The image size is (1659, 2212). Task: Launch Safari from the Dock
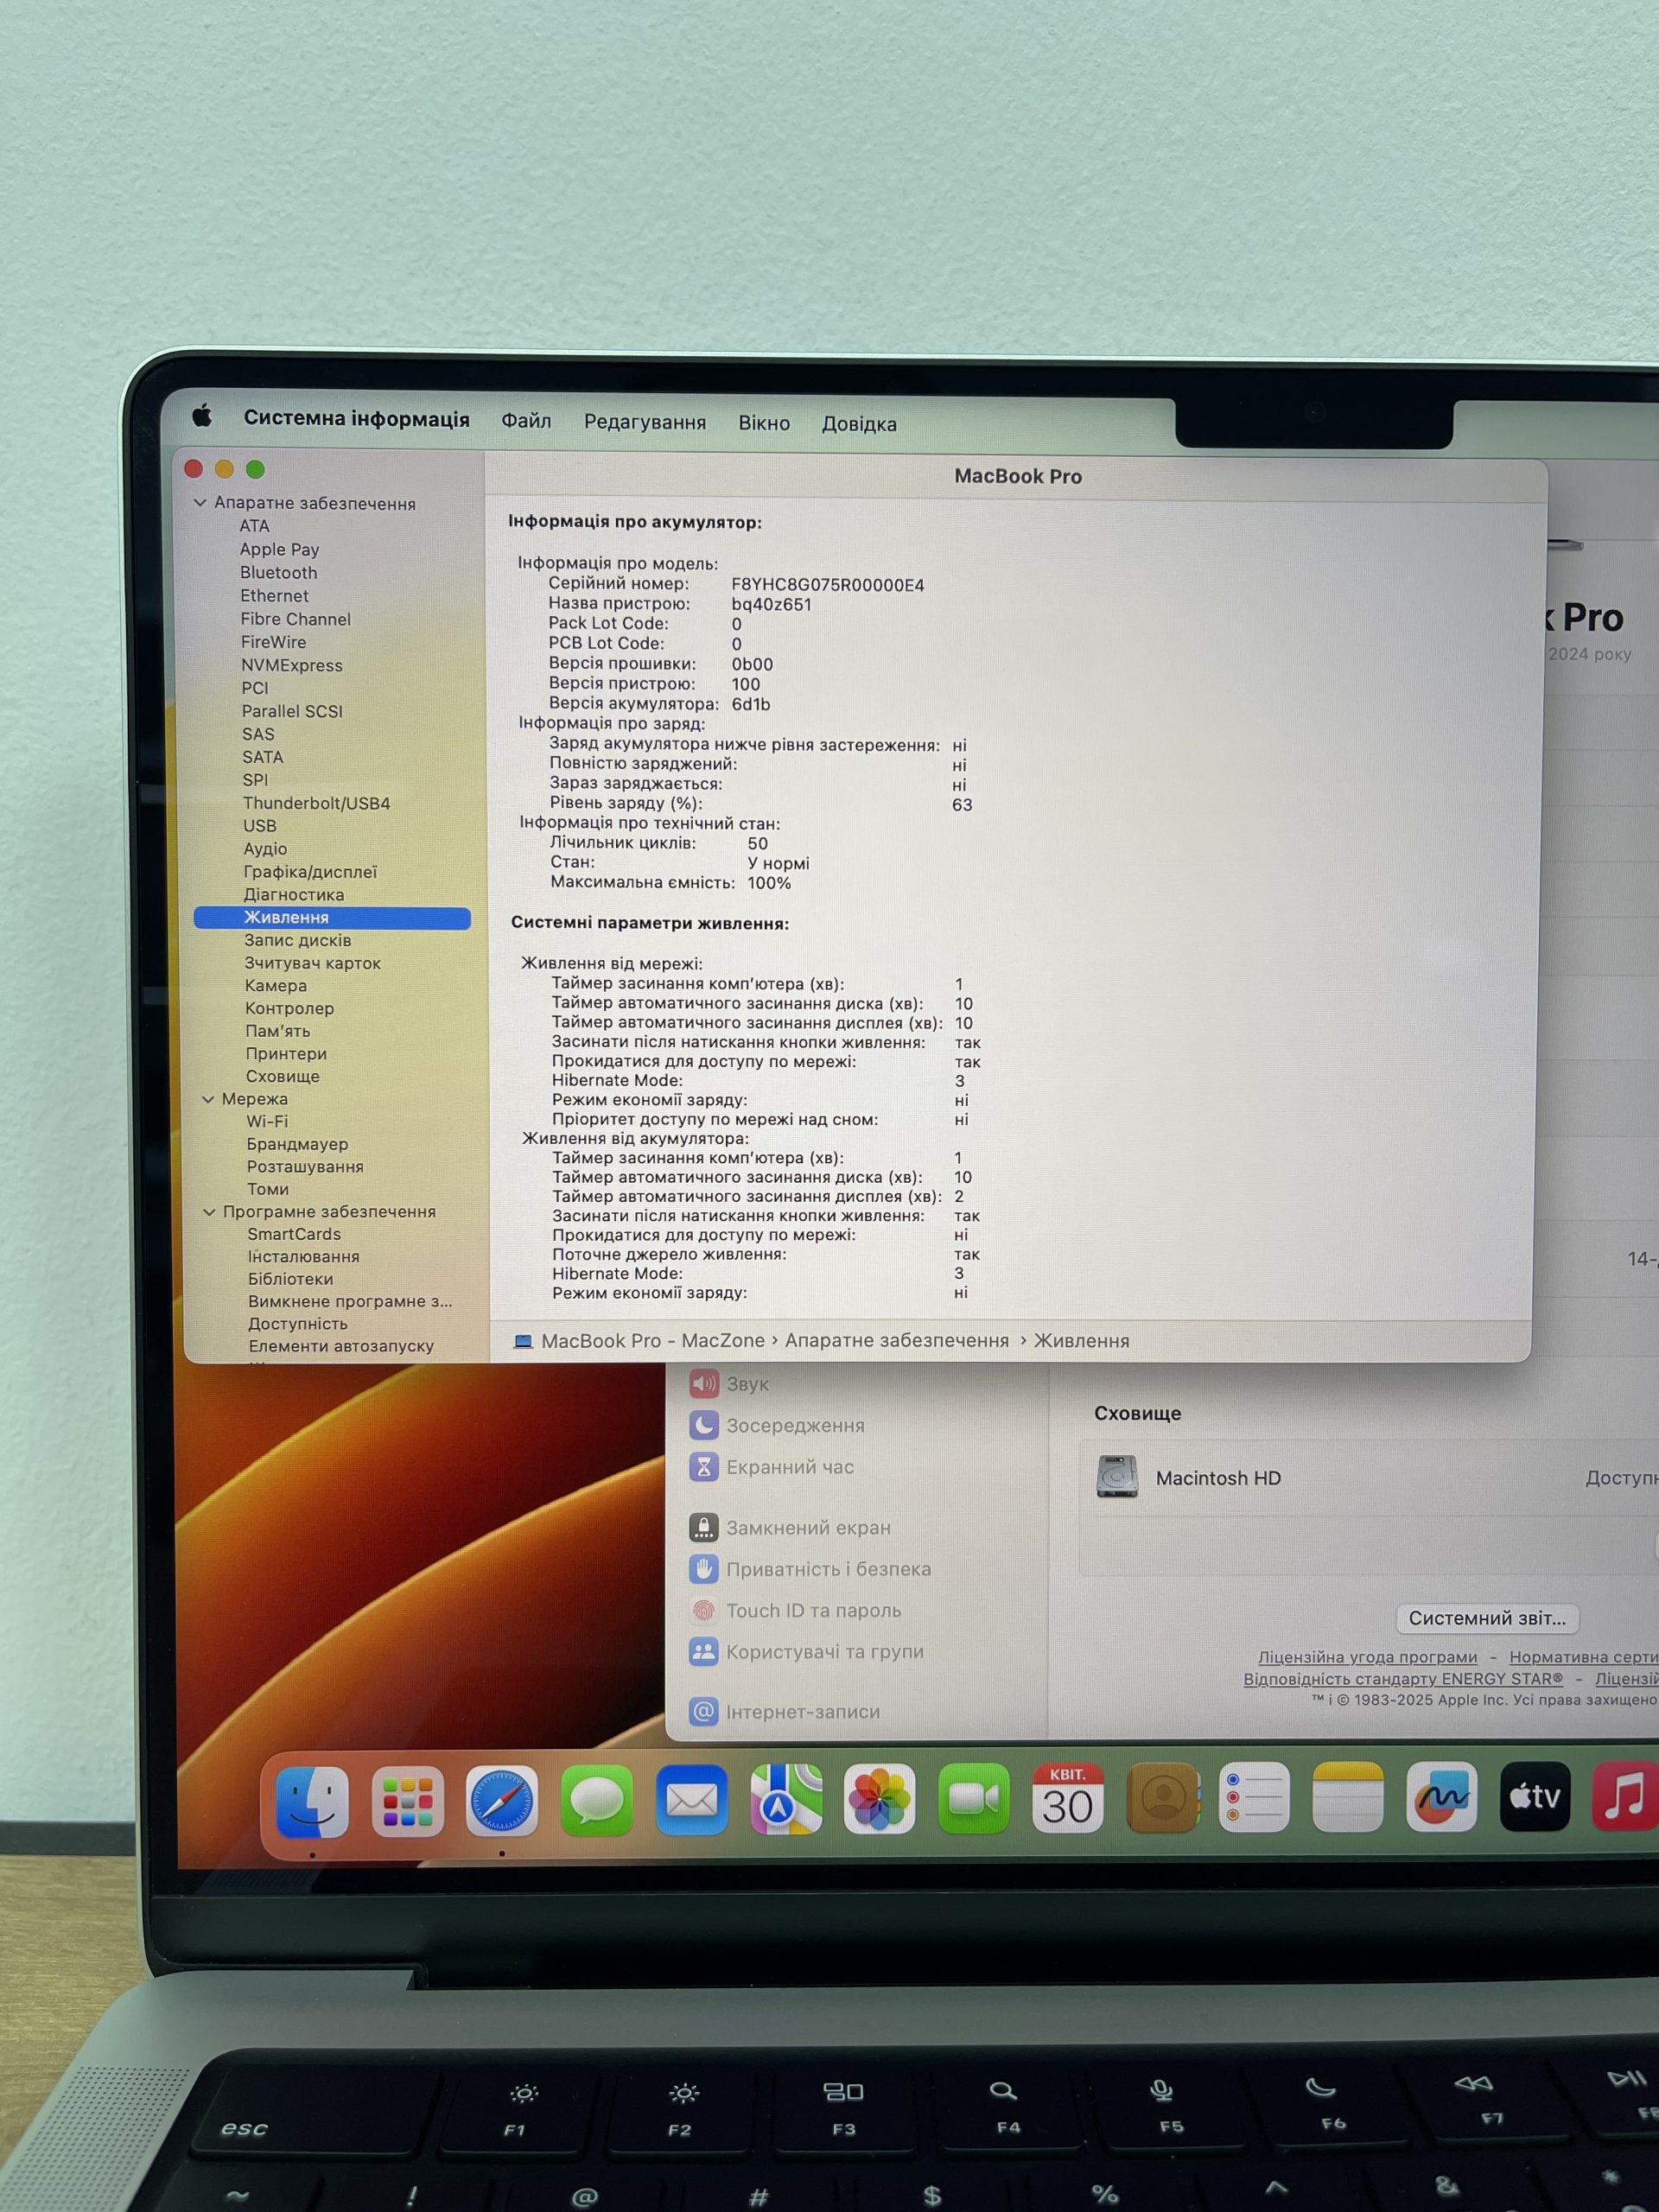(501, 1801)
